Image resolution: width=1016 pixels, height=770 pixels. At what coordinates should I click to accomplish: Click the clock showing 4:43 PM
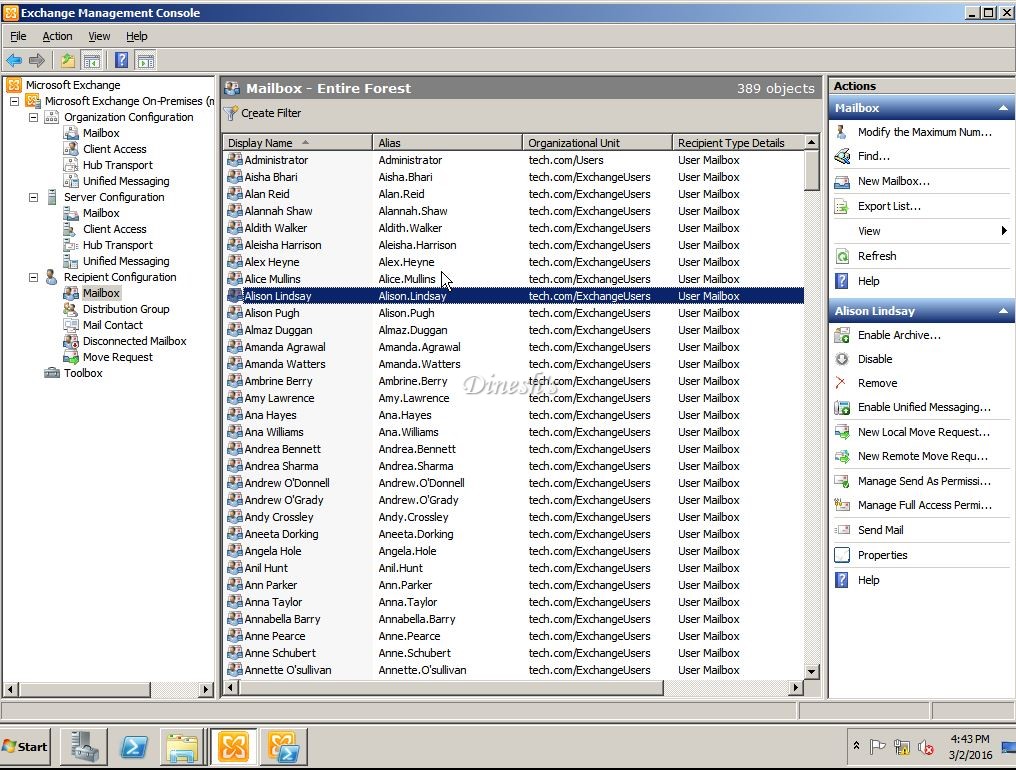click(969, 739)
